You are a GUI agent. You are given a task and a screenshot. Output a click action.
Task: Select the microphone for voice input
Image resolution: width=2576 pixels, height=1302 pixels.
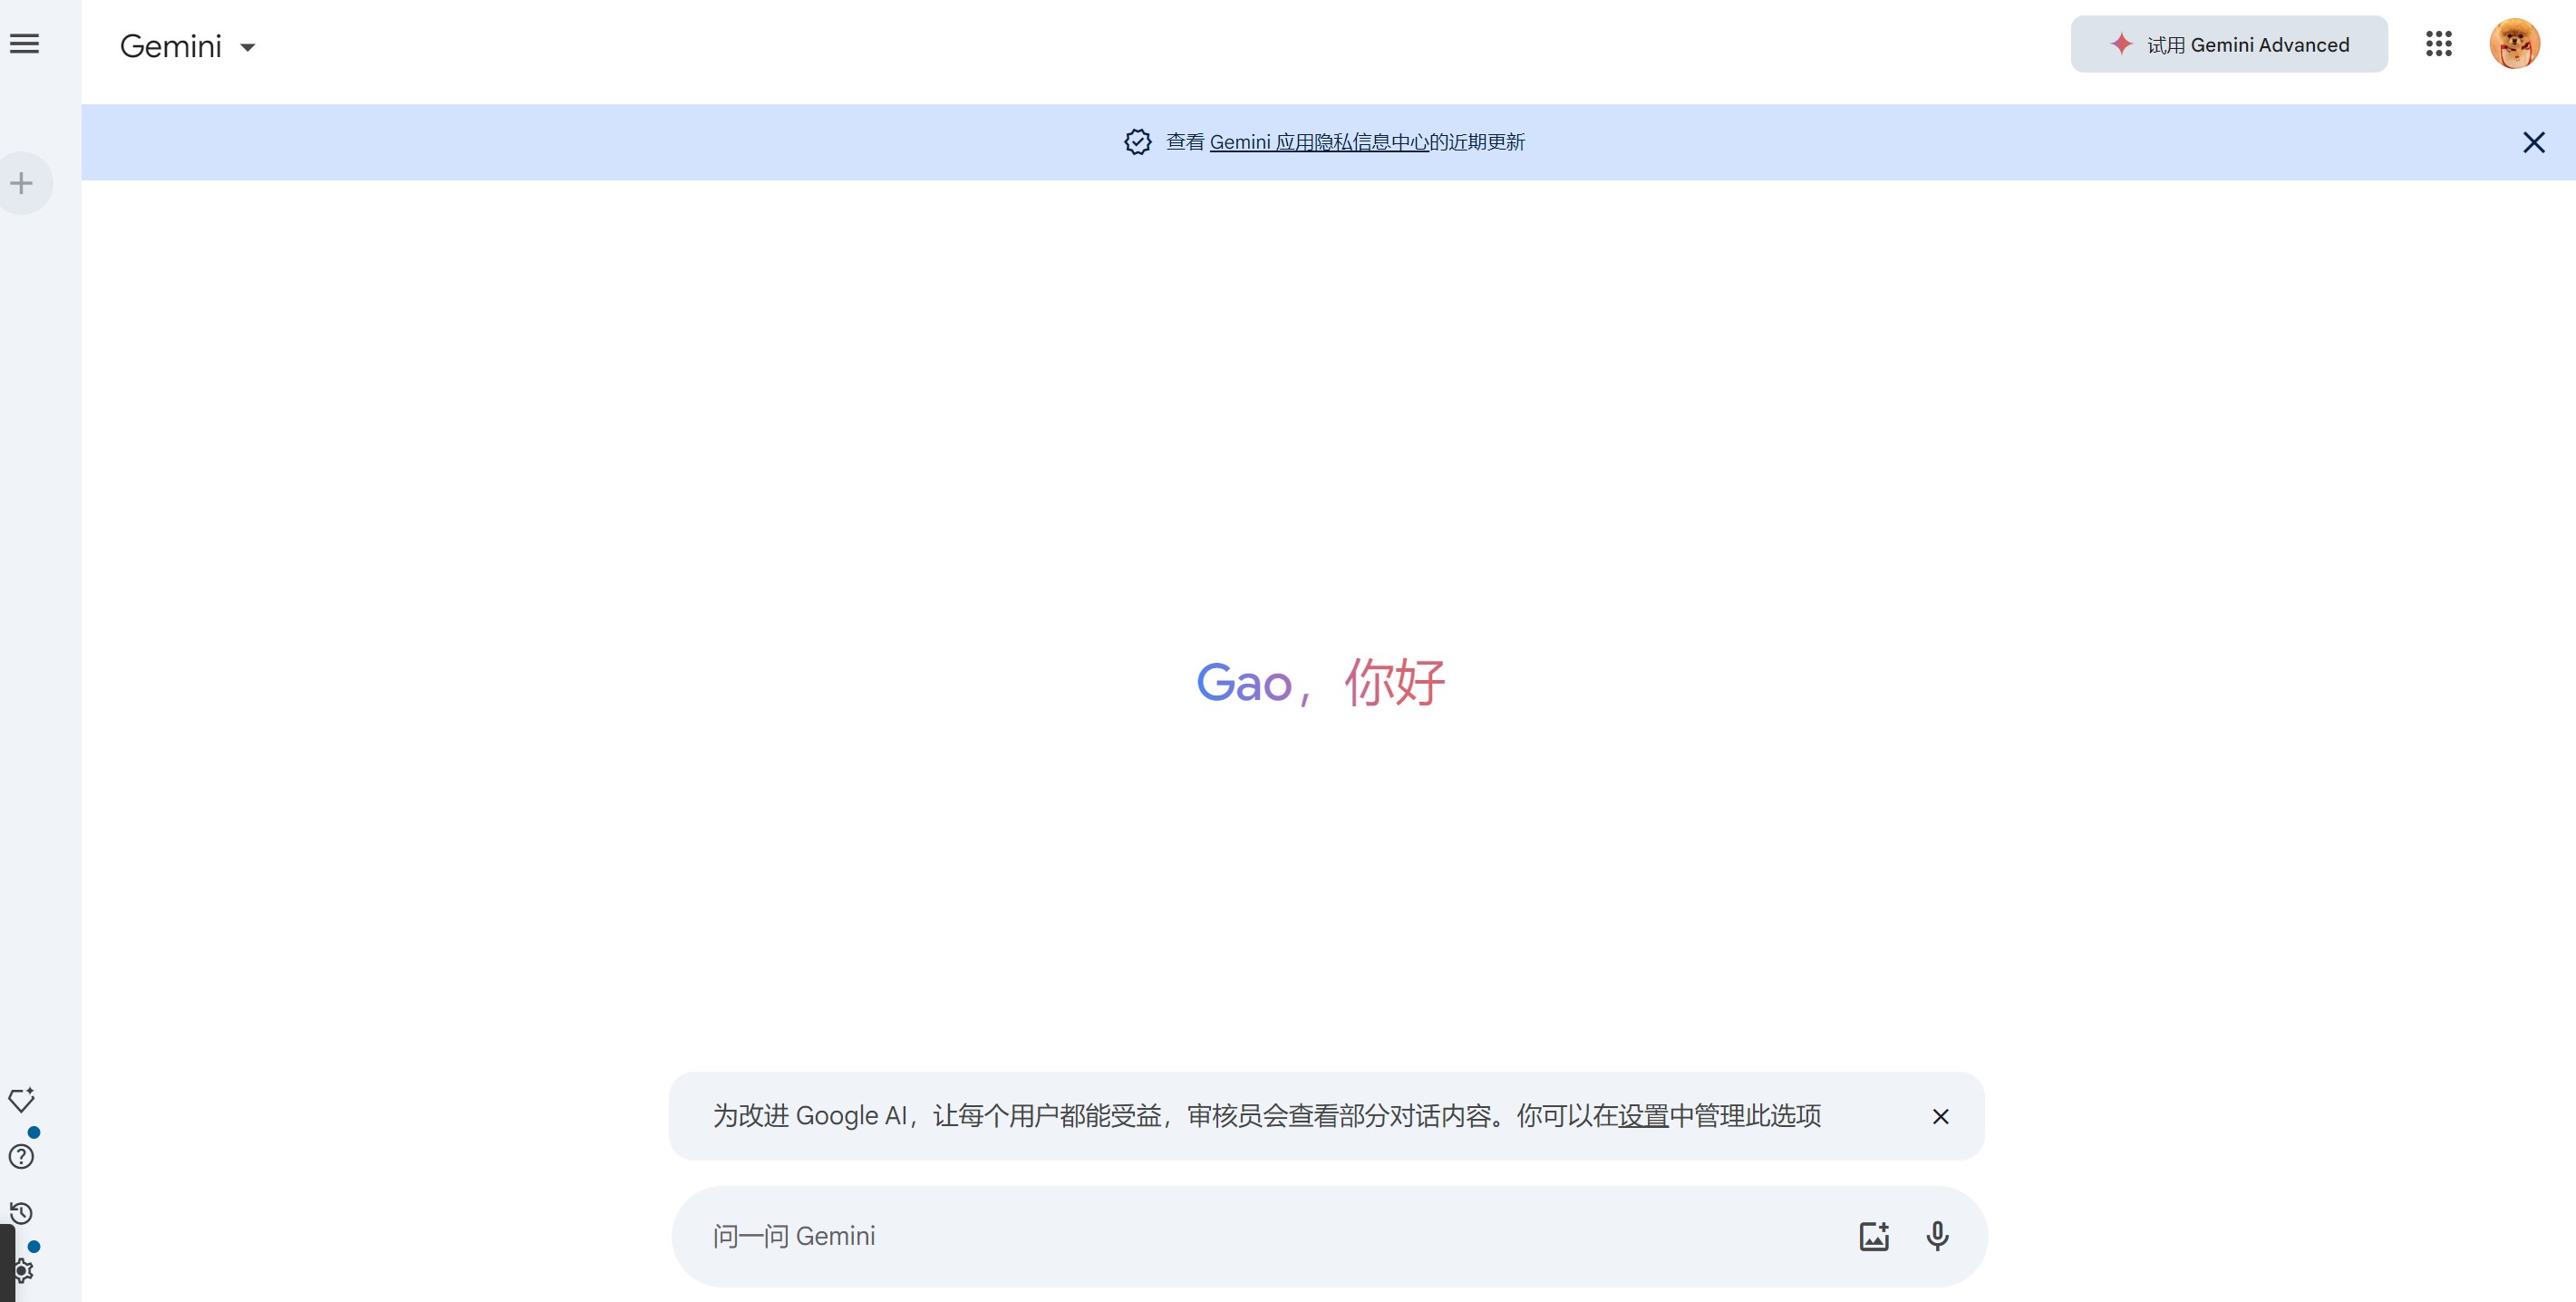pos(1937,1236)
